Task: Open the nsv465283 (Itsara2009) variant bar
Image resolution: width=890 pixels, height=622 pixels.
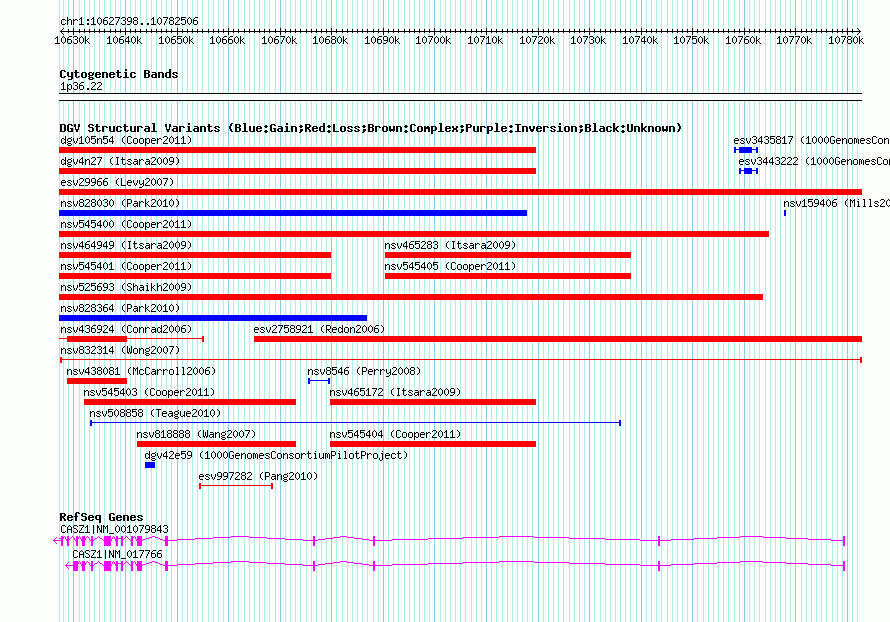Action: pos(507,255)
